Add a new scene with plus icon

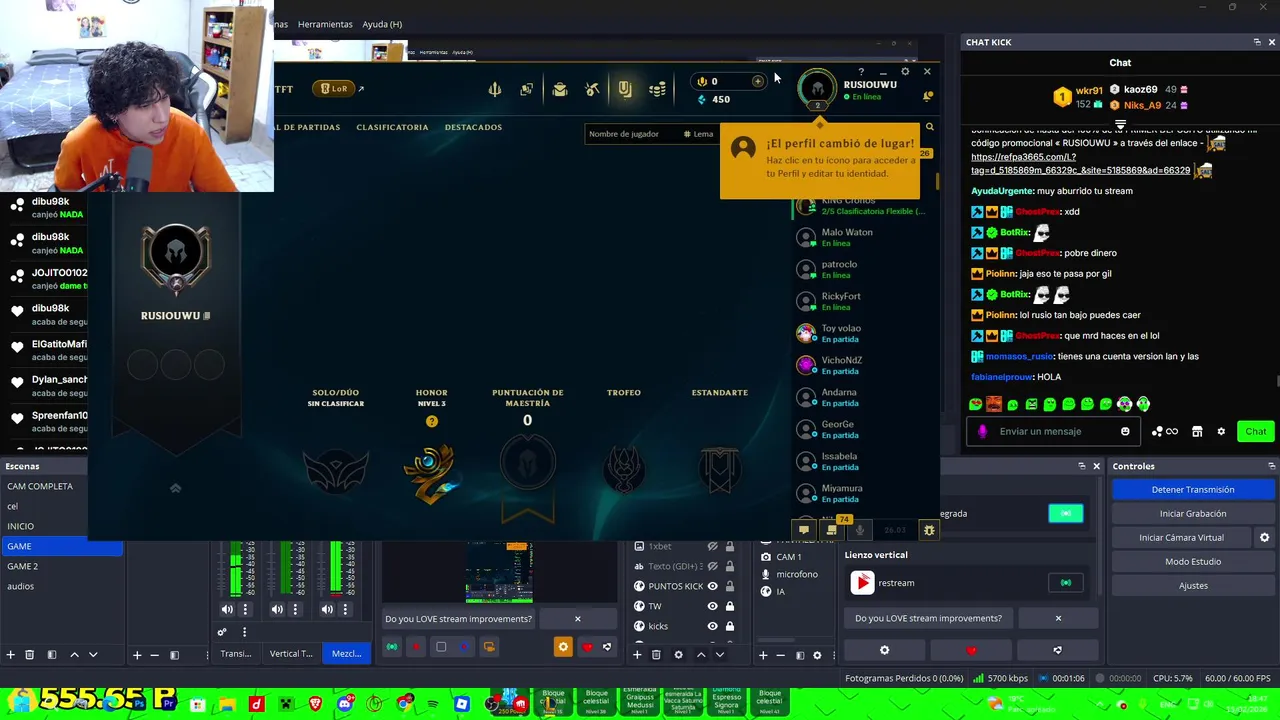pyautogui.click(x=10, y=654)
